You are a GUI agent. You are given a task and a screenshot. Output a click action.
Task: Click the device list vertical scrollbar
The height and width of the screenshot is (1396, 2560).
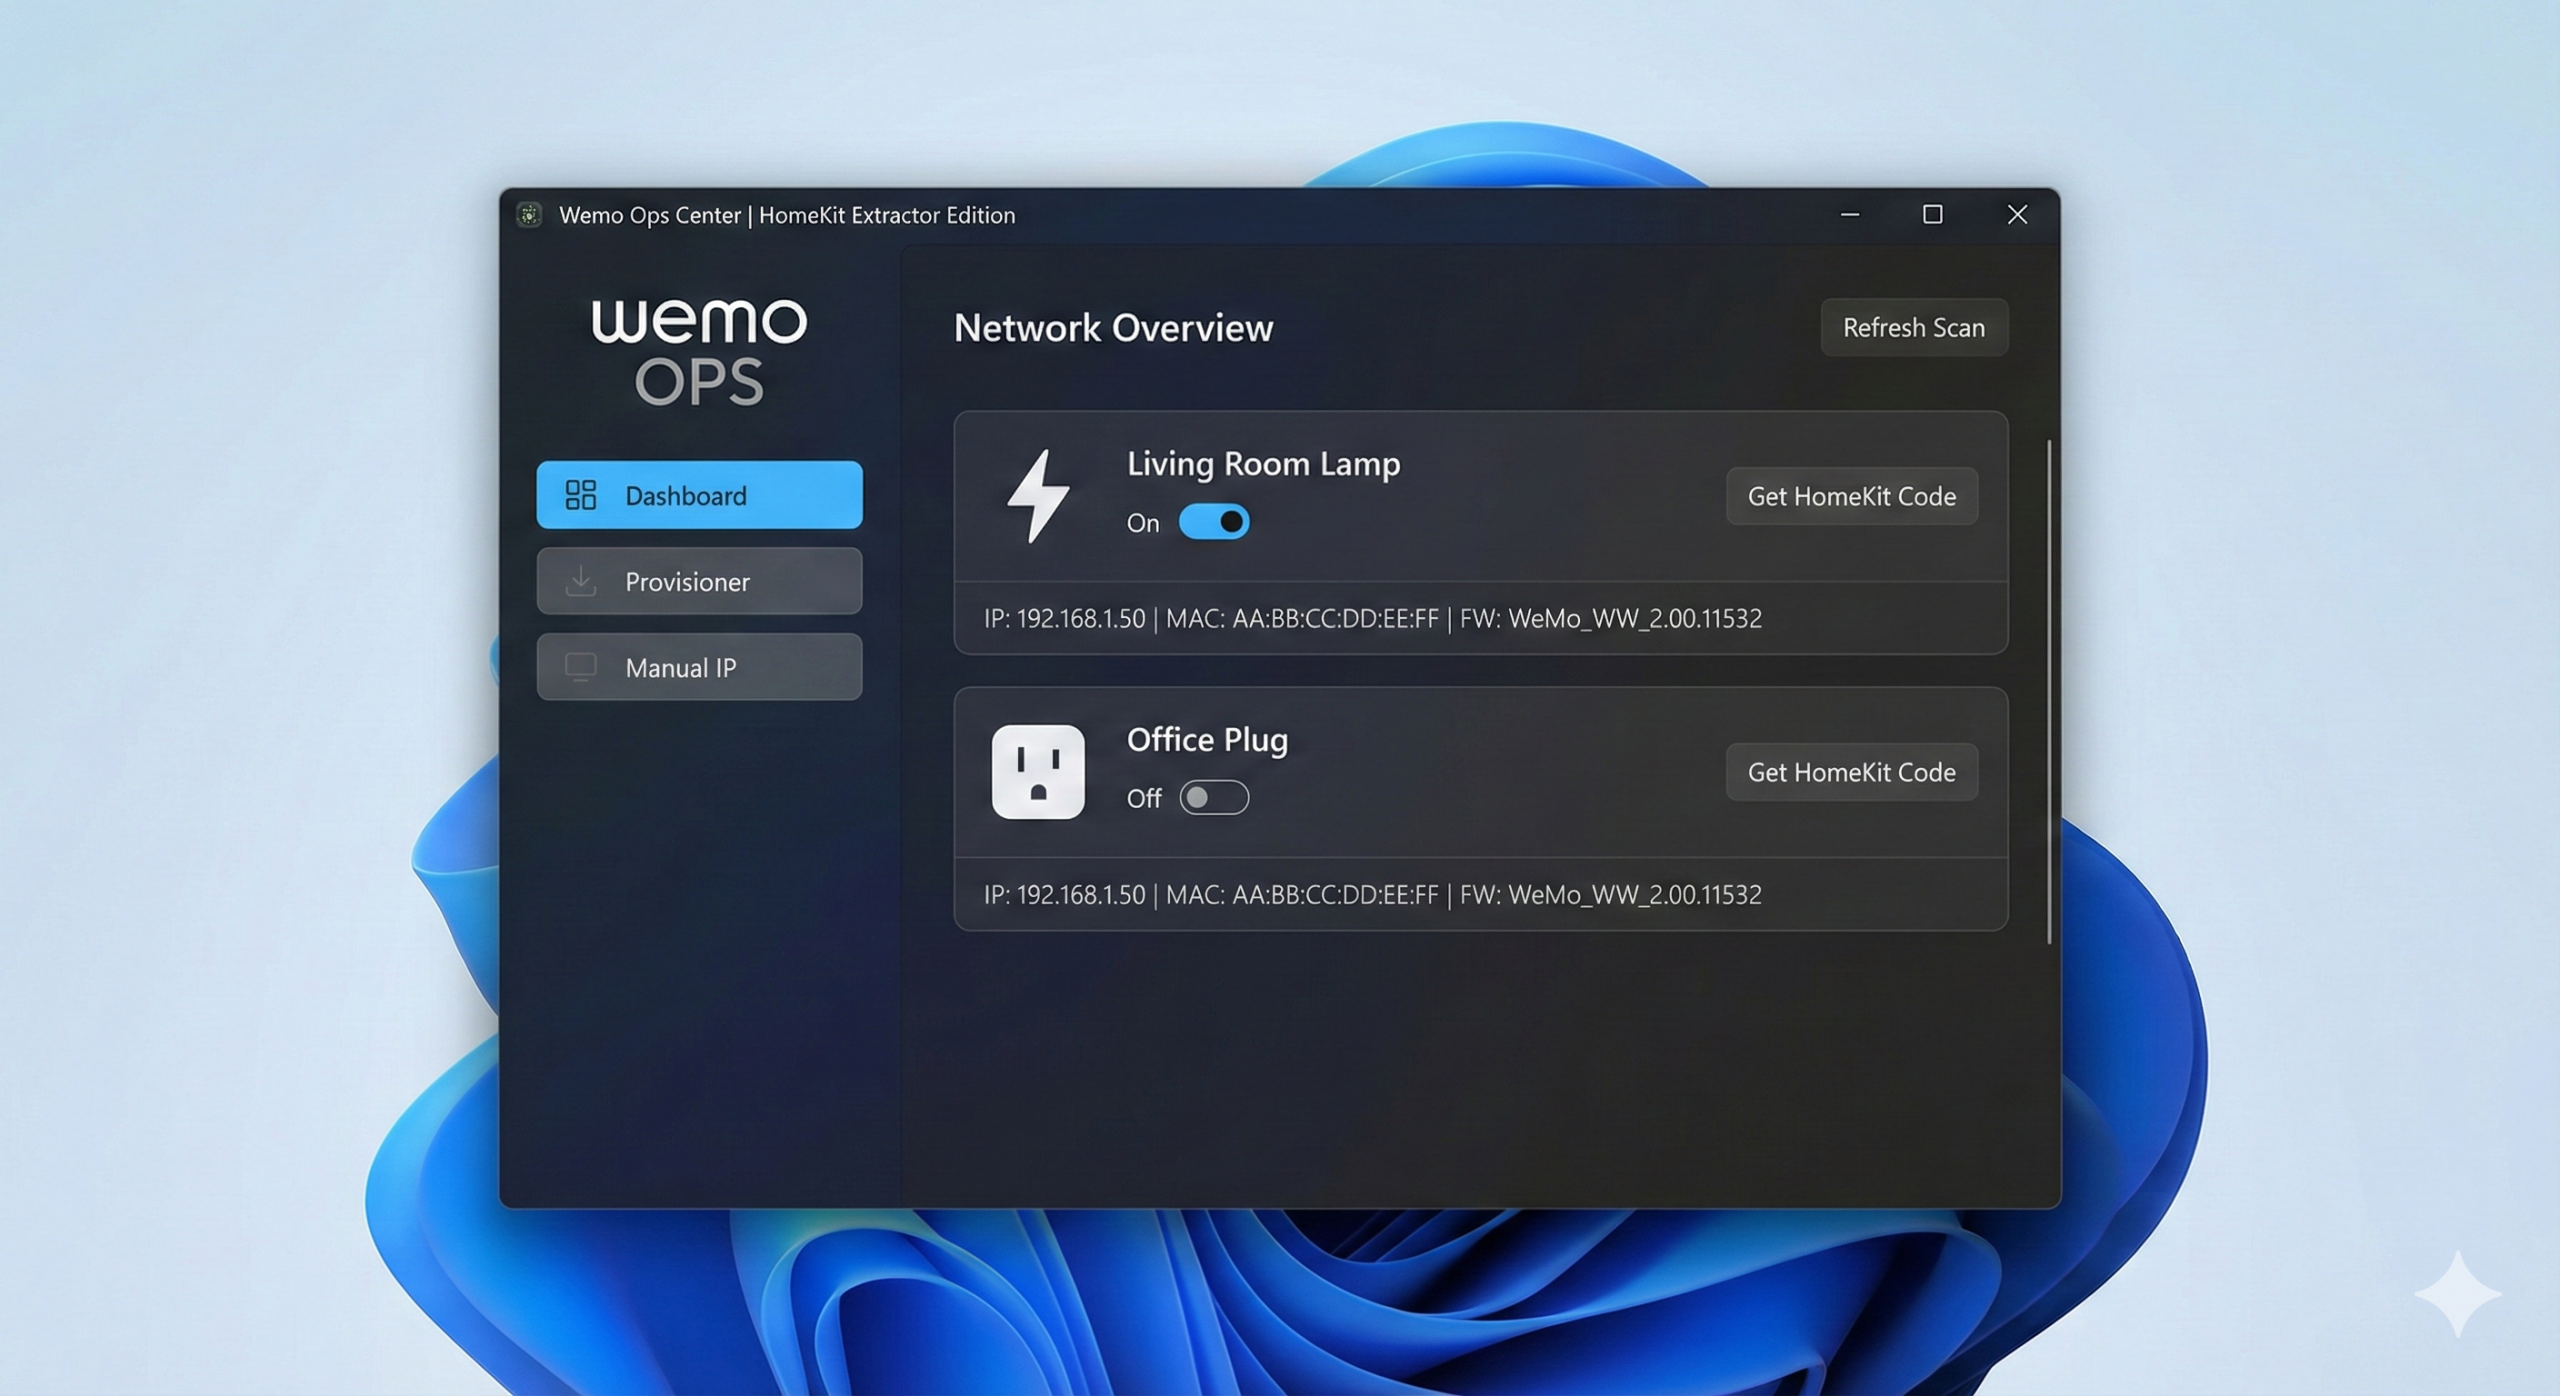click(2049, 690)
